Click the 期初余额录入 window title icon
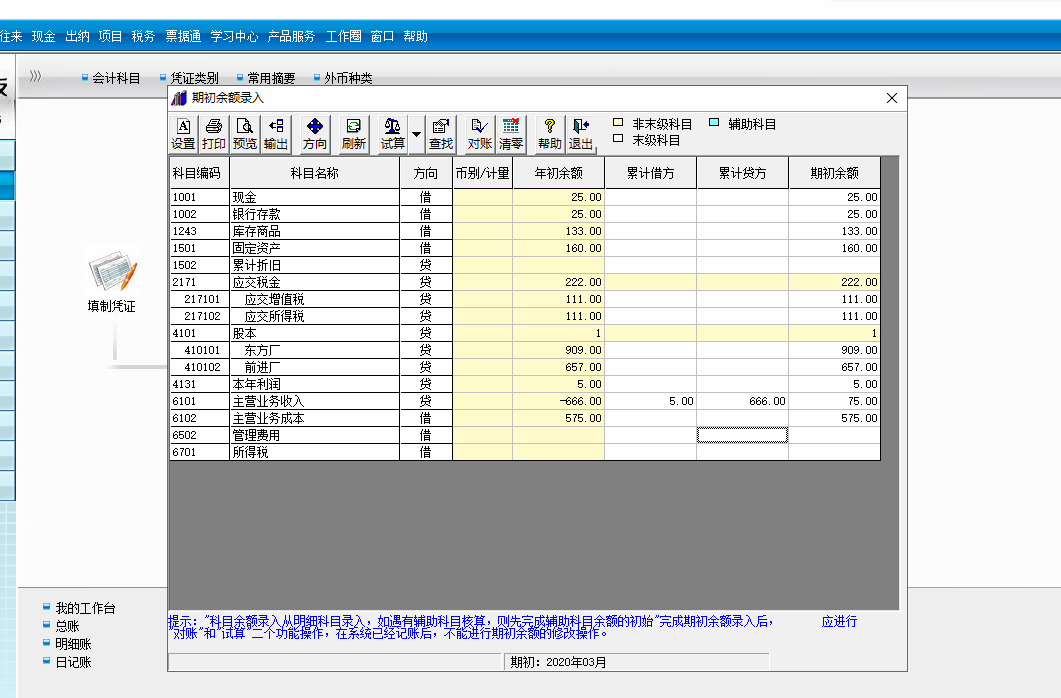The width and height of the screenshot is (1061, 698). [x=179, y=98]
